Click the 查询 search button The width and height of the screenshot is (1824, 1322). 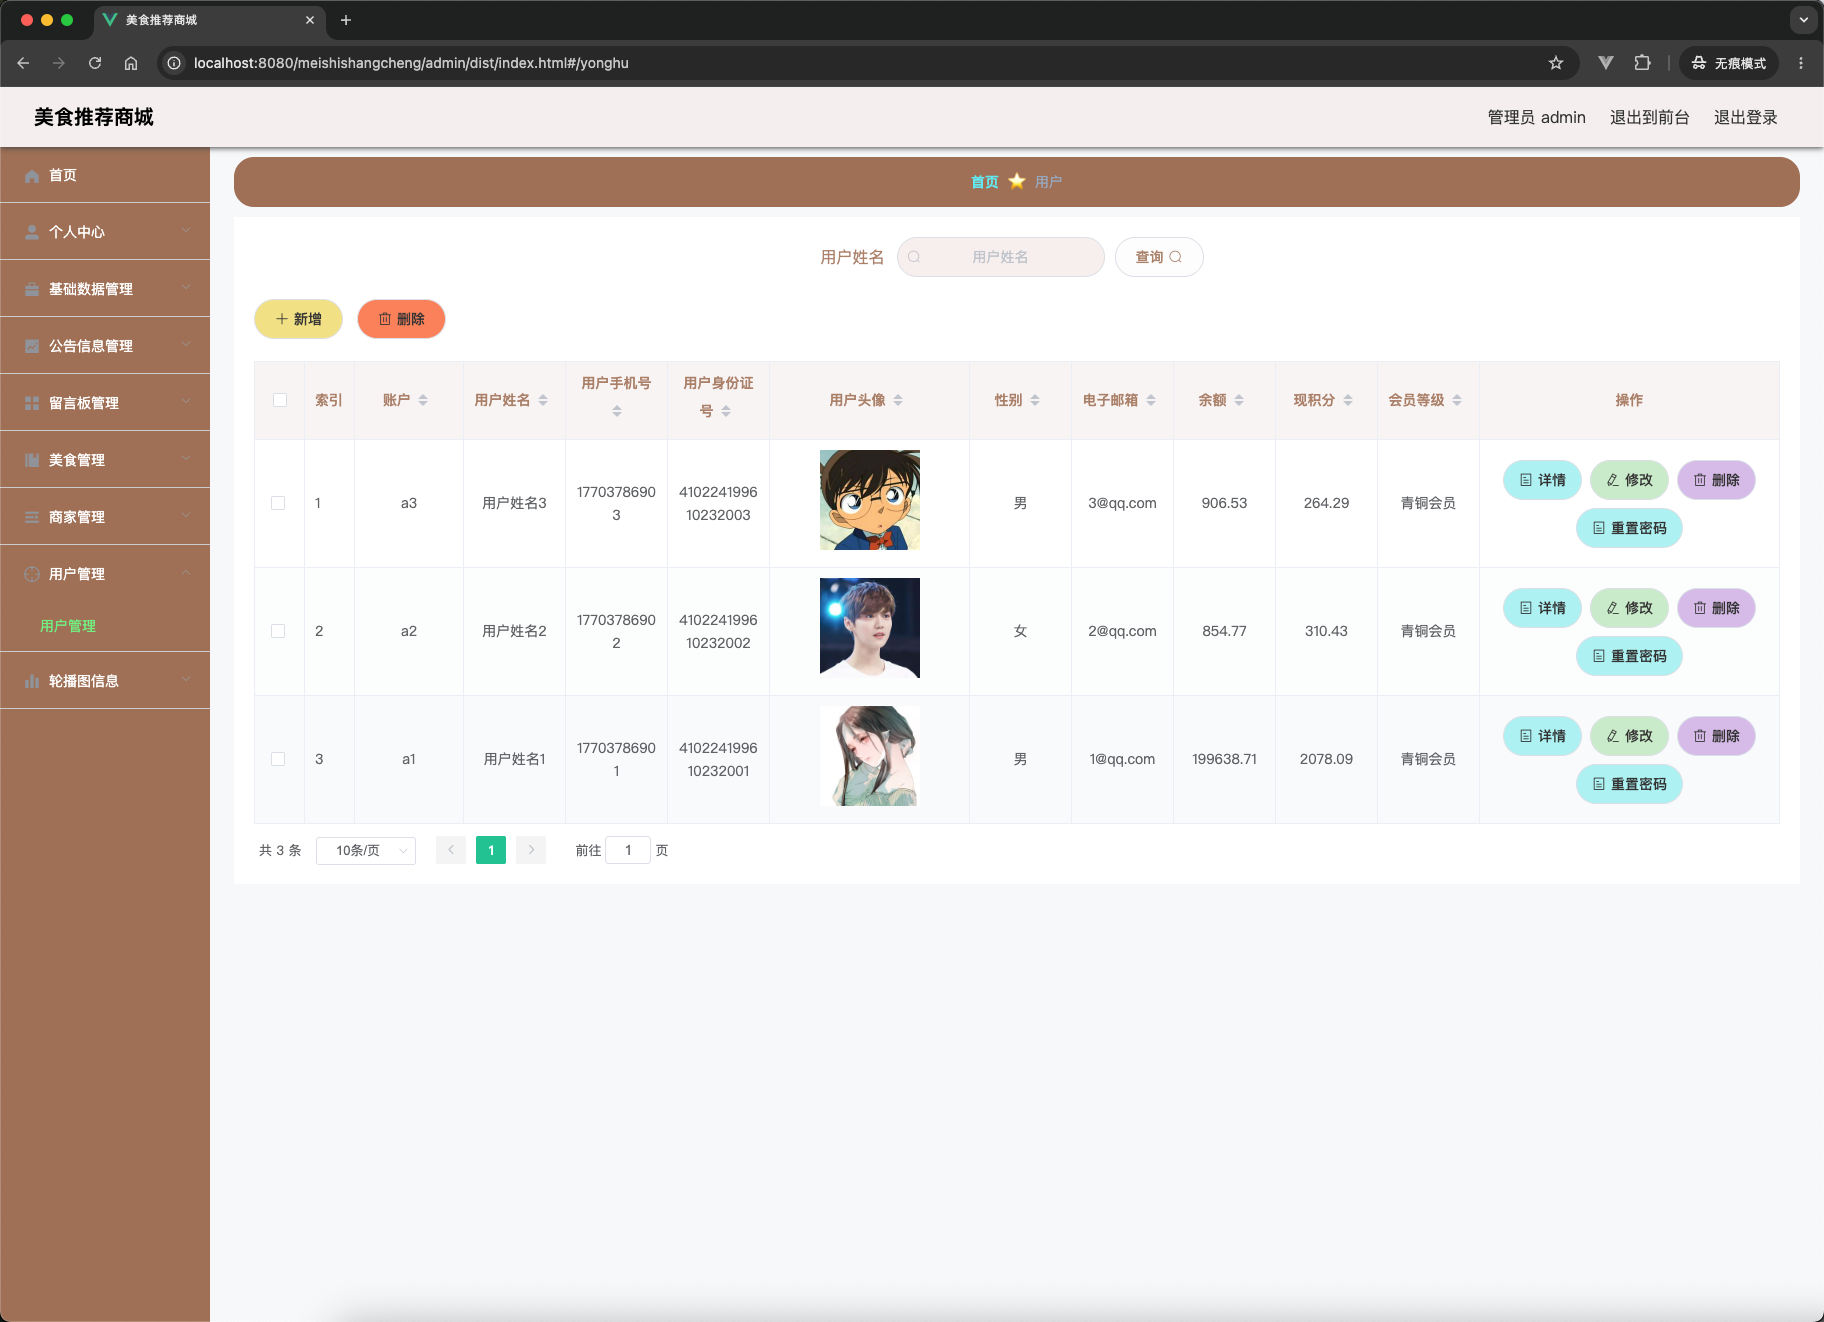[x=1158, y=257]
